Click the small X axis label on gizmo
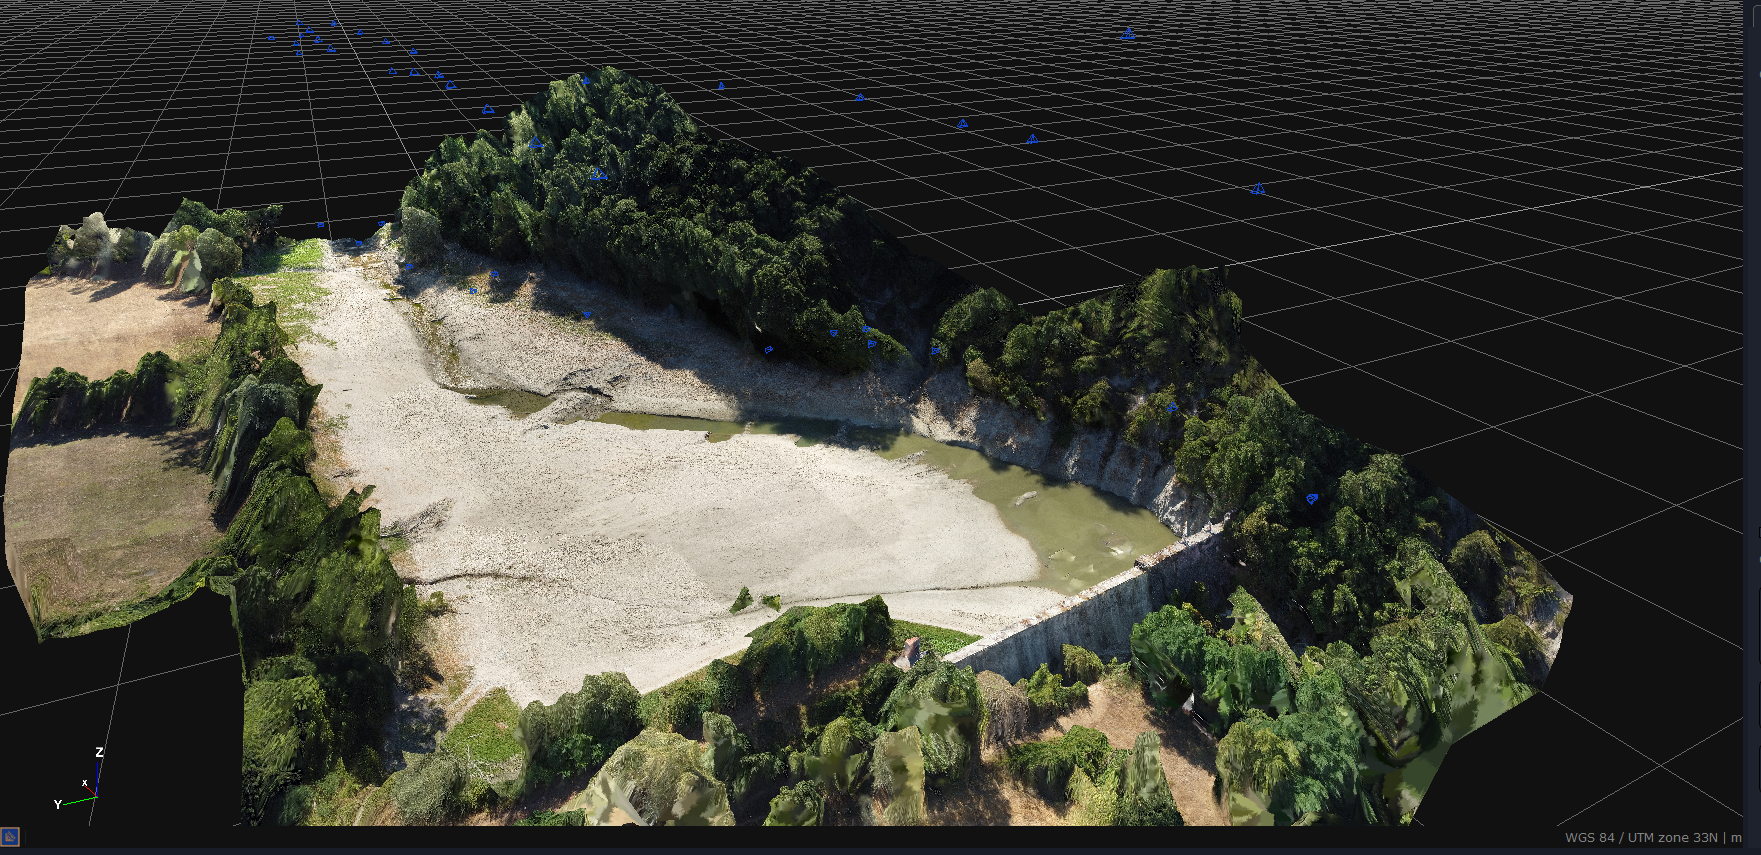 (x=85, y=783)
